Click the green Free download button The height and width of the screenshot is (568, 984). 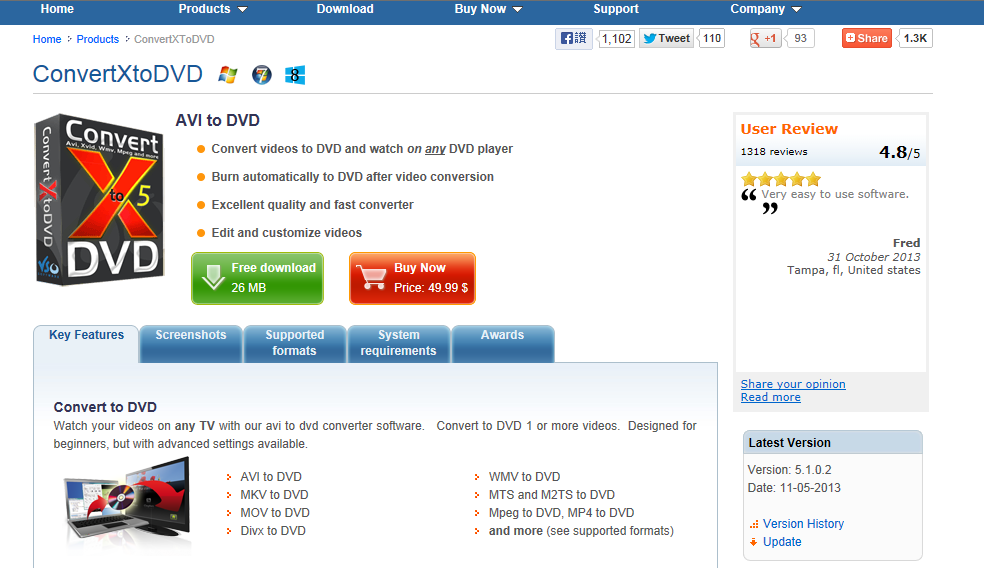click(x=257, y=278)
